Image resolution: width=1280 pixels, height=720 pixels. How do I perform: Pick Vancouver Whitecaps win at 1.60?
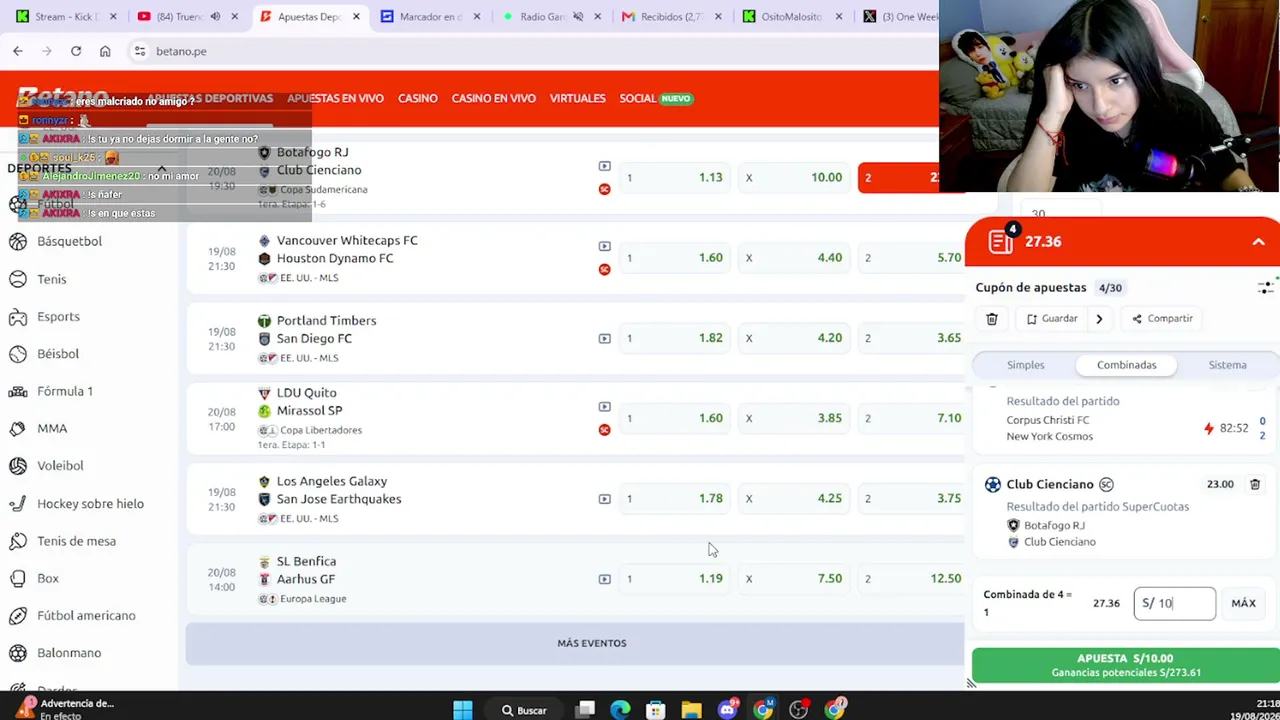click(676, 258)
